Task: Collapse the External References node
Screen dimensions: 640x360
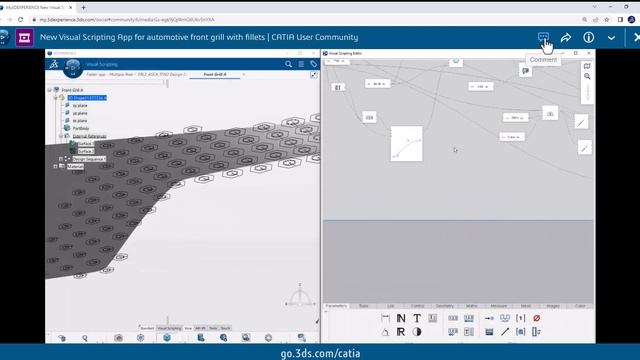Action: pyautogui.click(x=61, y=136)
